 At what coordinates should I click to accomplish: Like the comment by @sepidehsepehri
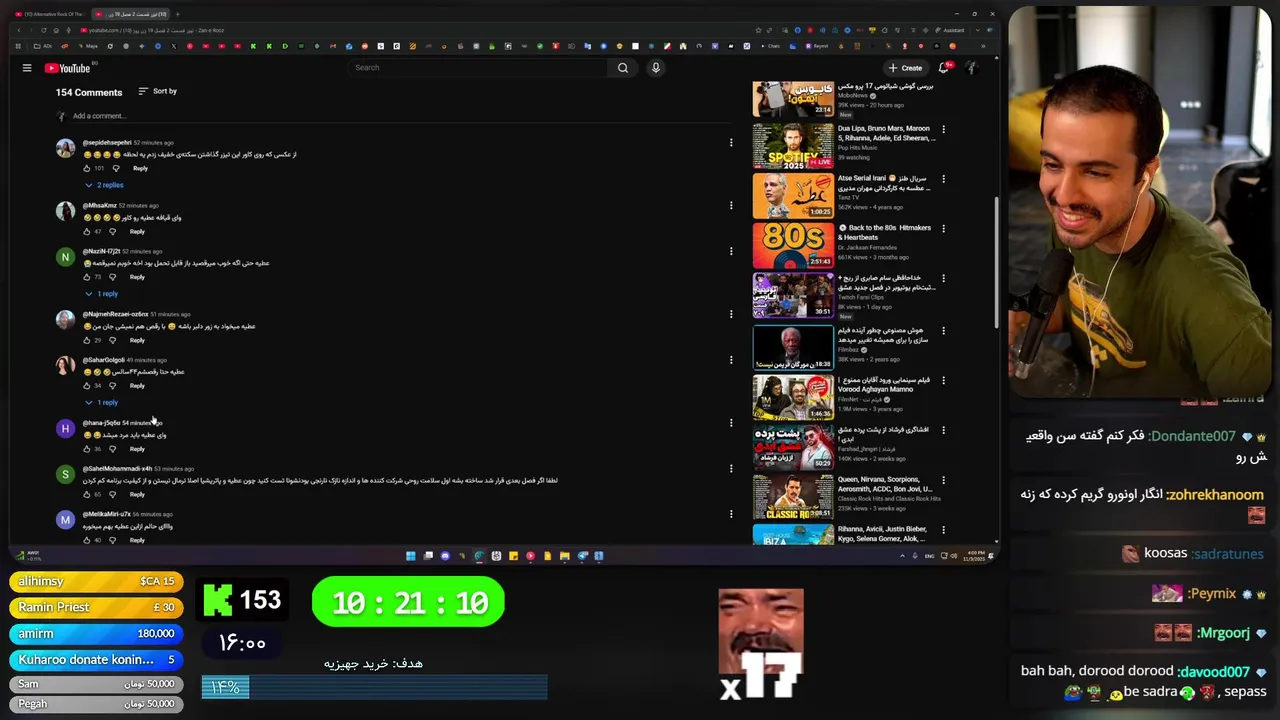87,168
